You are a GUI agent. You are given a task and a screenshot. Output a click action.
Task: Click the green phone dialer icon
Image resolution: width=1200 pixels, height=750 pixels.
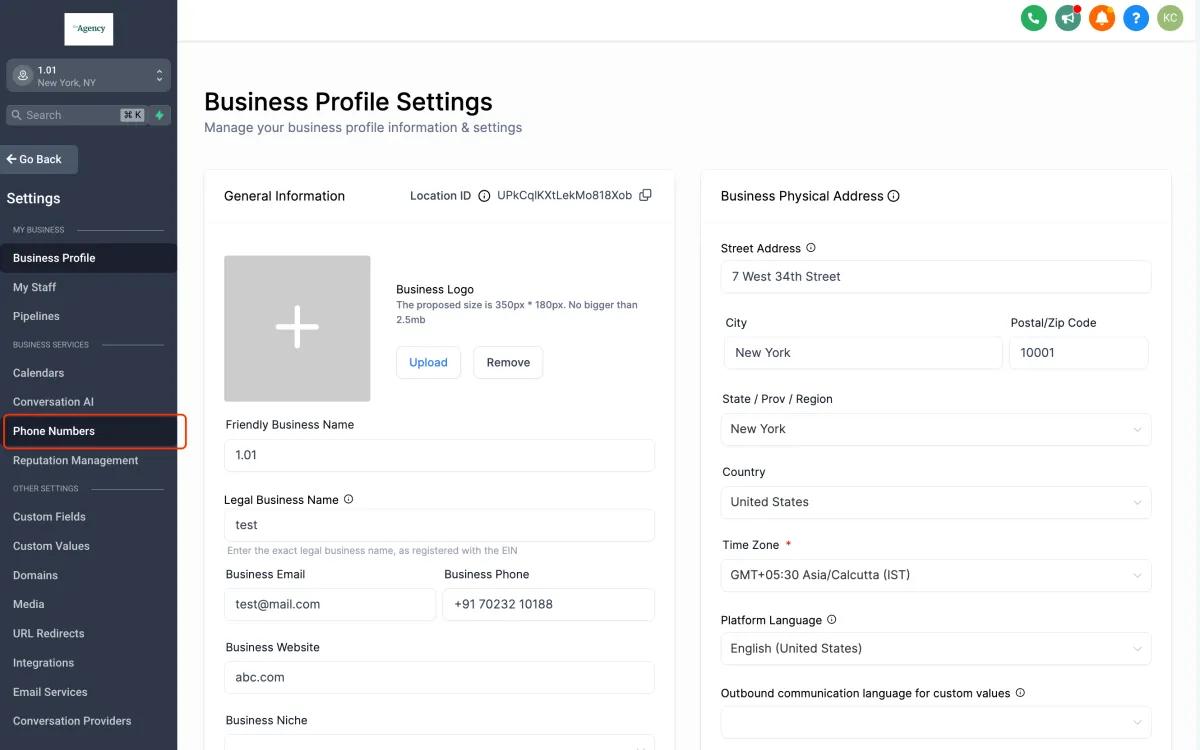[1033, 18]
